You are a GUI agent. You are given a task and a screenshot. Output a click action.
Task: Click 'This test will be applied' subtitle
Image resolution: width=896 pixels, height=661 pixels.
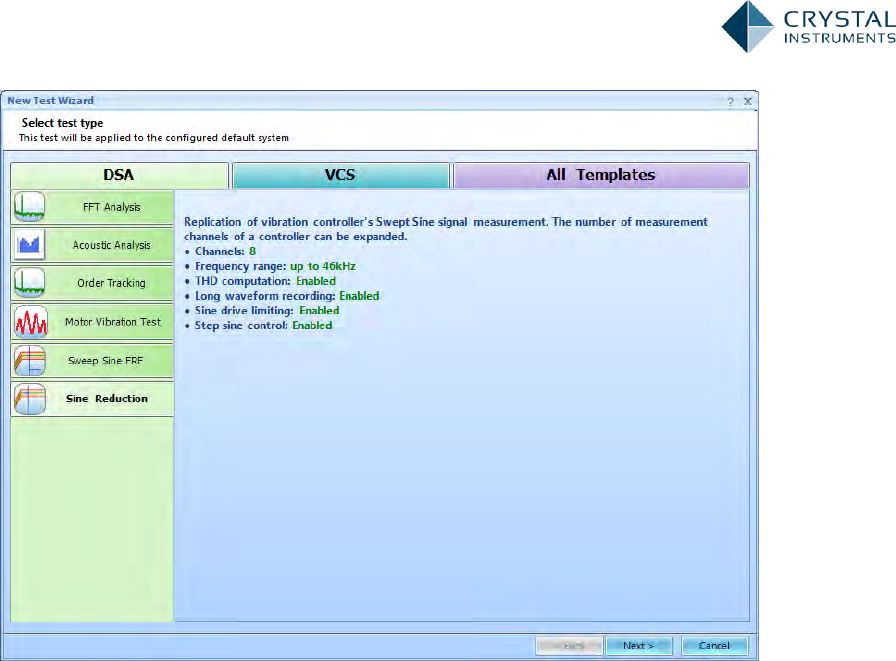[x=154, y=138]
